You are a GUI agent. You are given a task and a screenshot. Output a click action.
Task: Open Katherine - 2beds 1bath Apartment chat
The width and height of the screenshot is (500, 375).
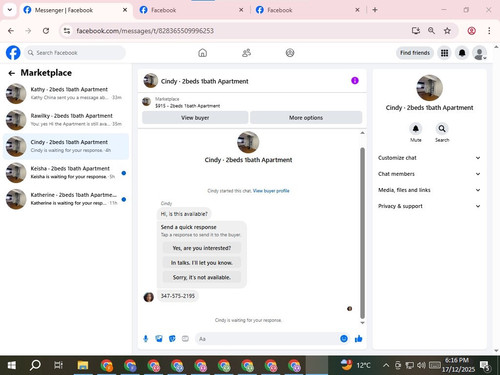66,199
